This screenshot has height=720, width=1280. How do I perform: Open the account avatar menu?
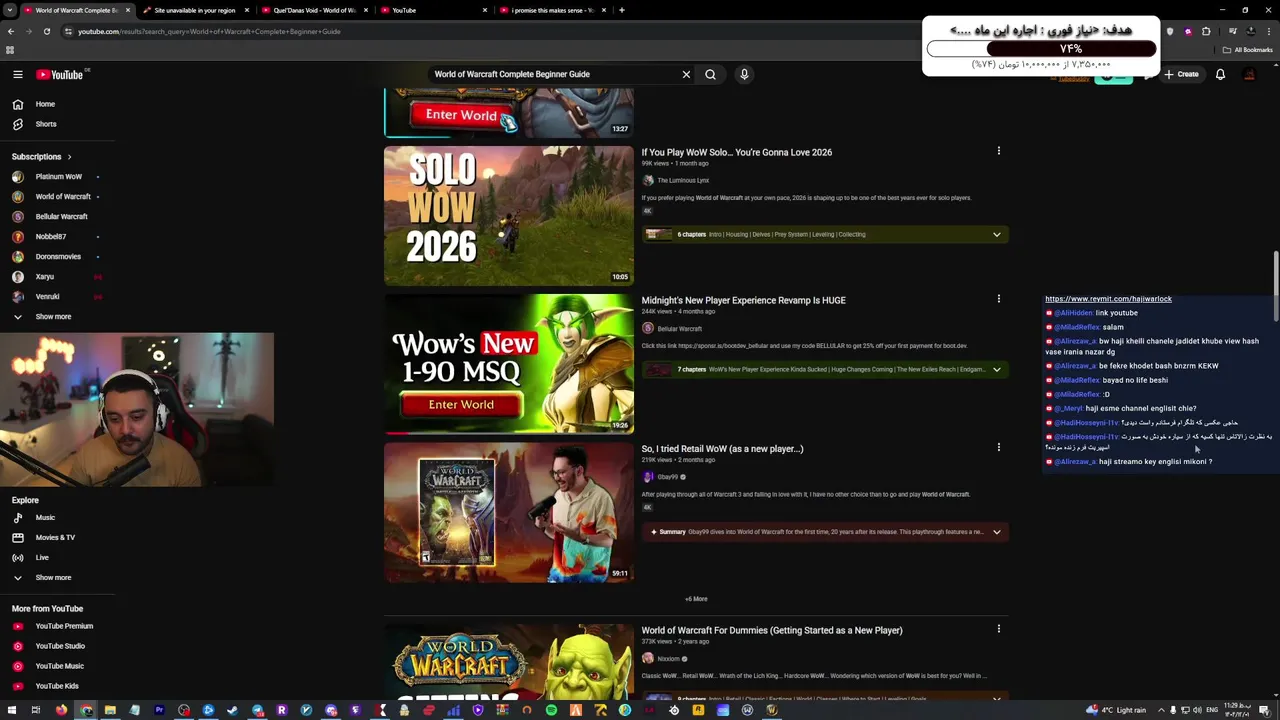(1249, 74)
